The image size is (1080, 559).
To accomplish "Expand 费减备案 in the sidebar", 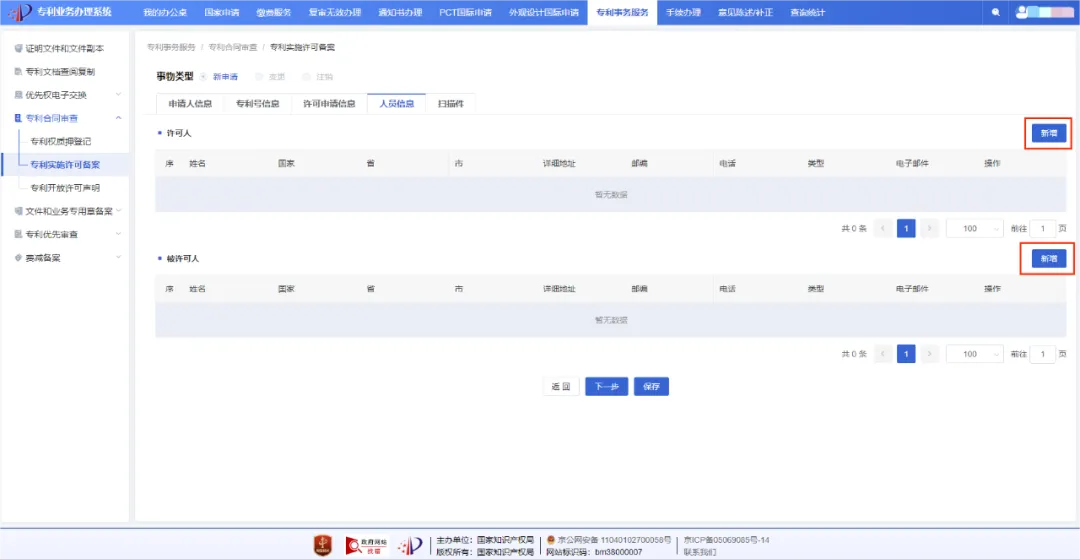I will [118, 257].
